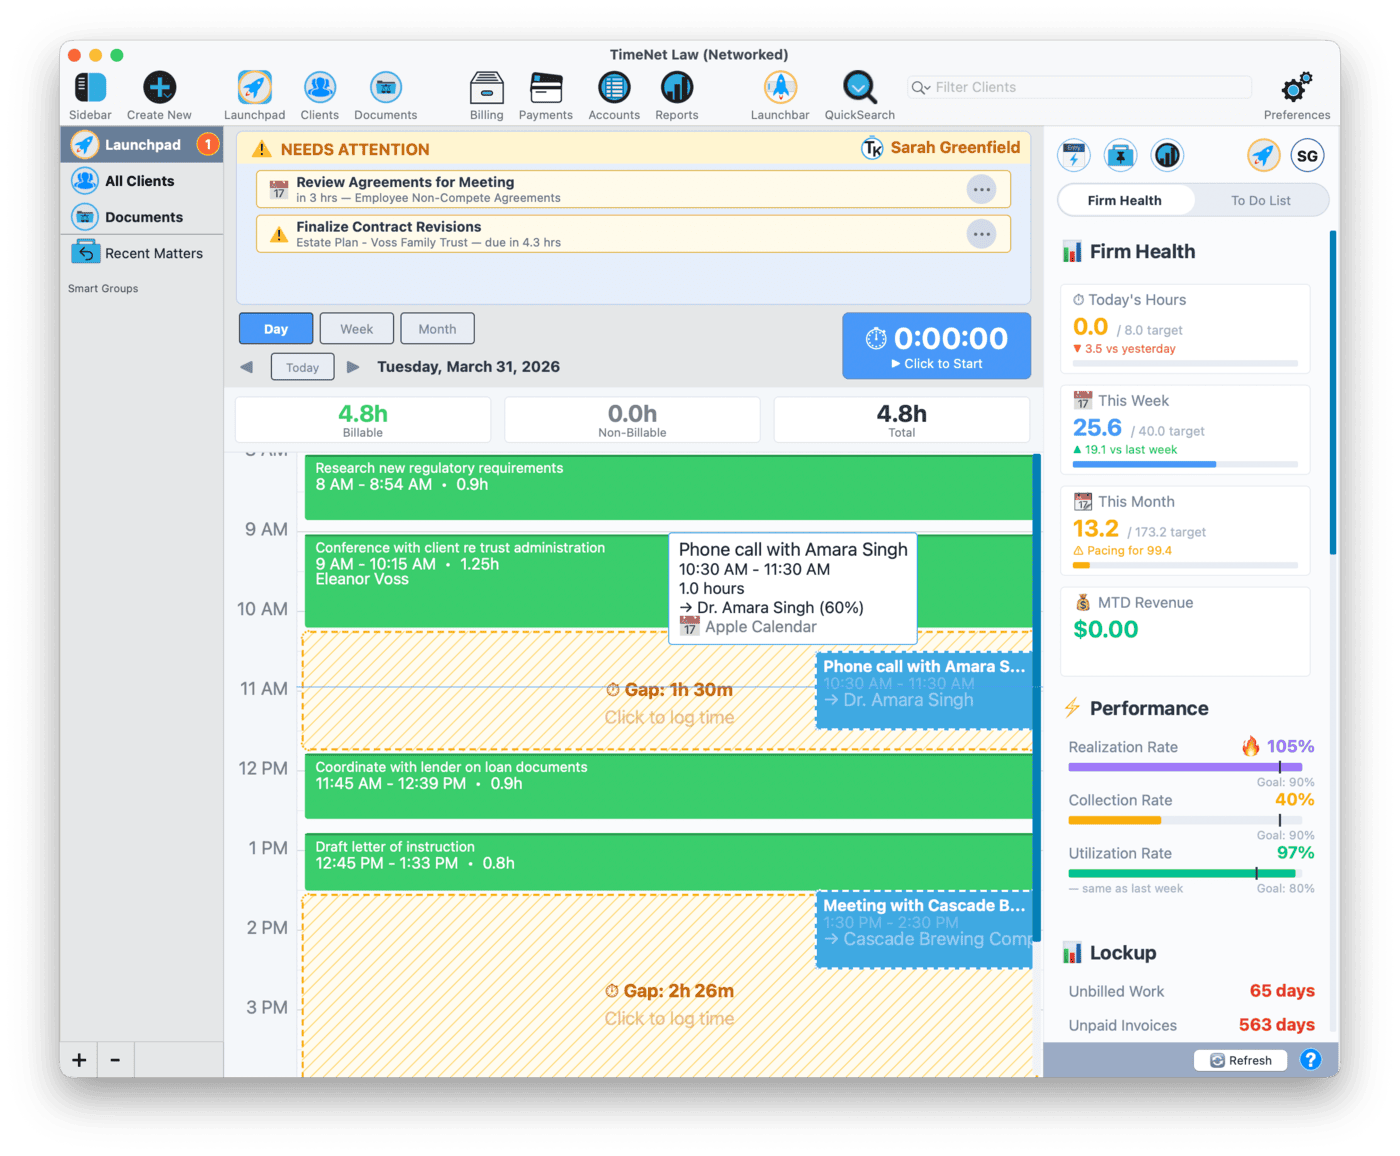Screen dimensions: 1400x1156
Task: Click the Create New plus icon
Action: (x=159, y=87)
